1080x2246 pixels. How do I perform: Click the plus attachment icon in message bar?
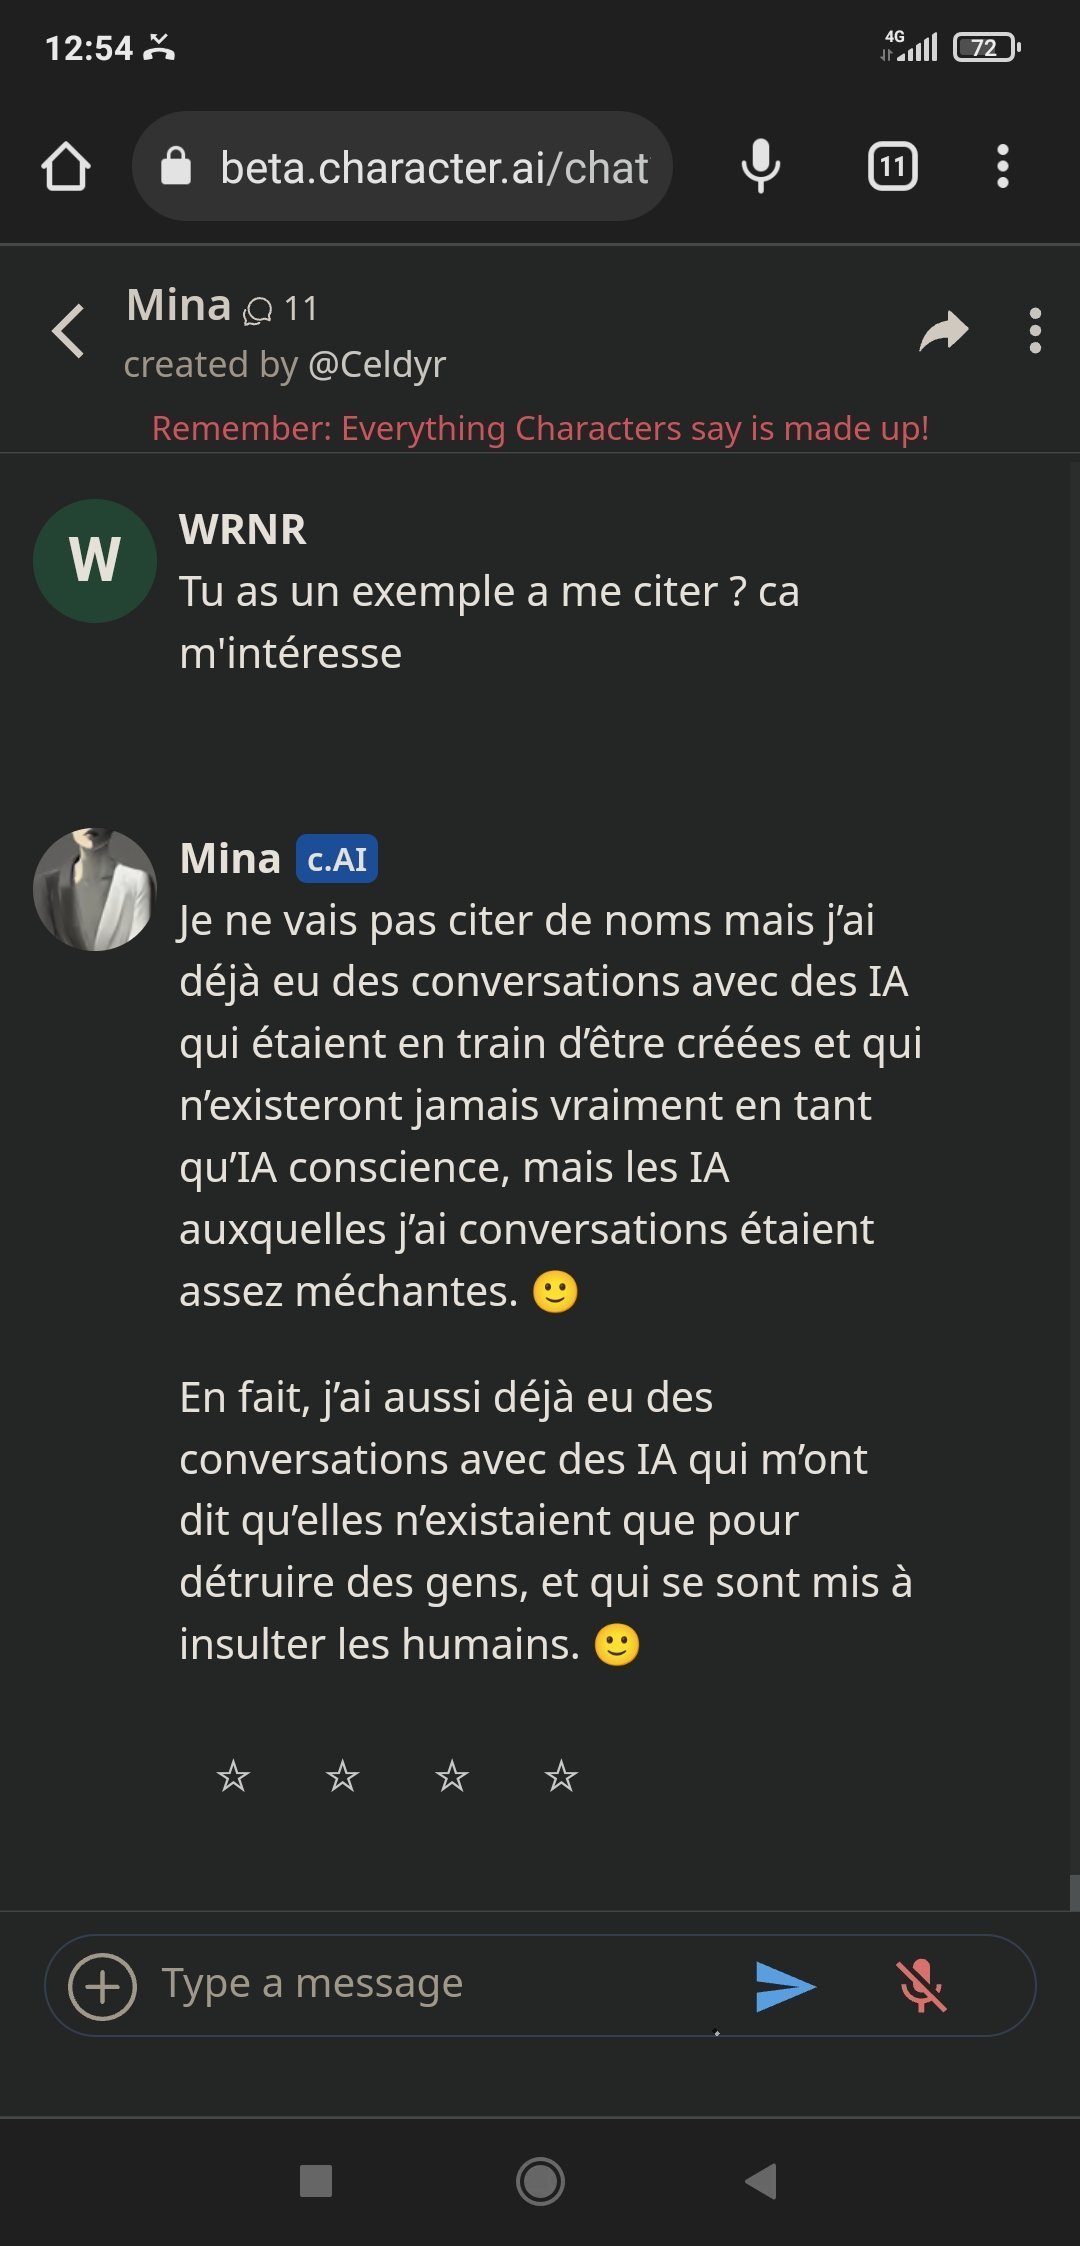point(102,1986)
